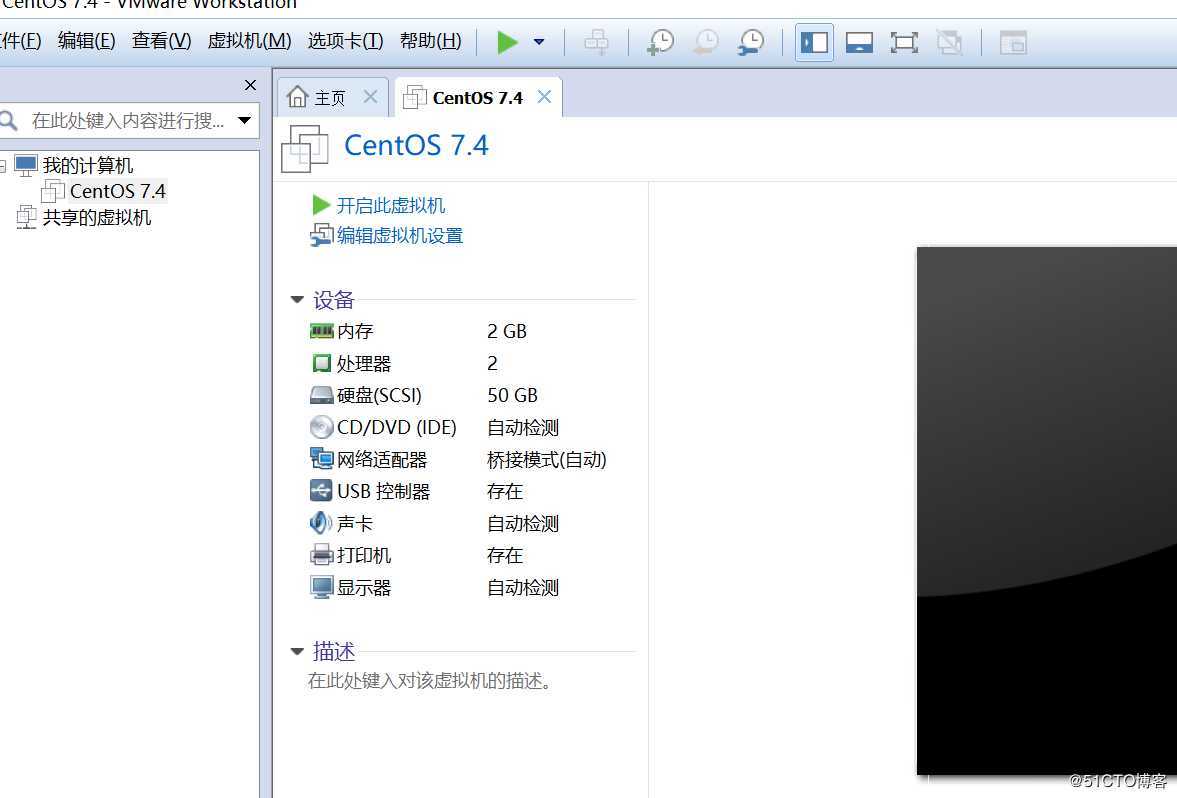Click the 网络适配器 network adapter icon

[321, 458]
